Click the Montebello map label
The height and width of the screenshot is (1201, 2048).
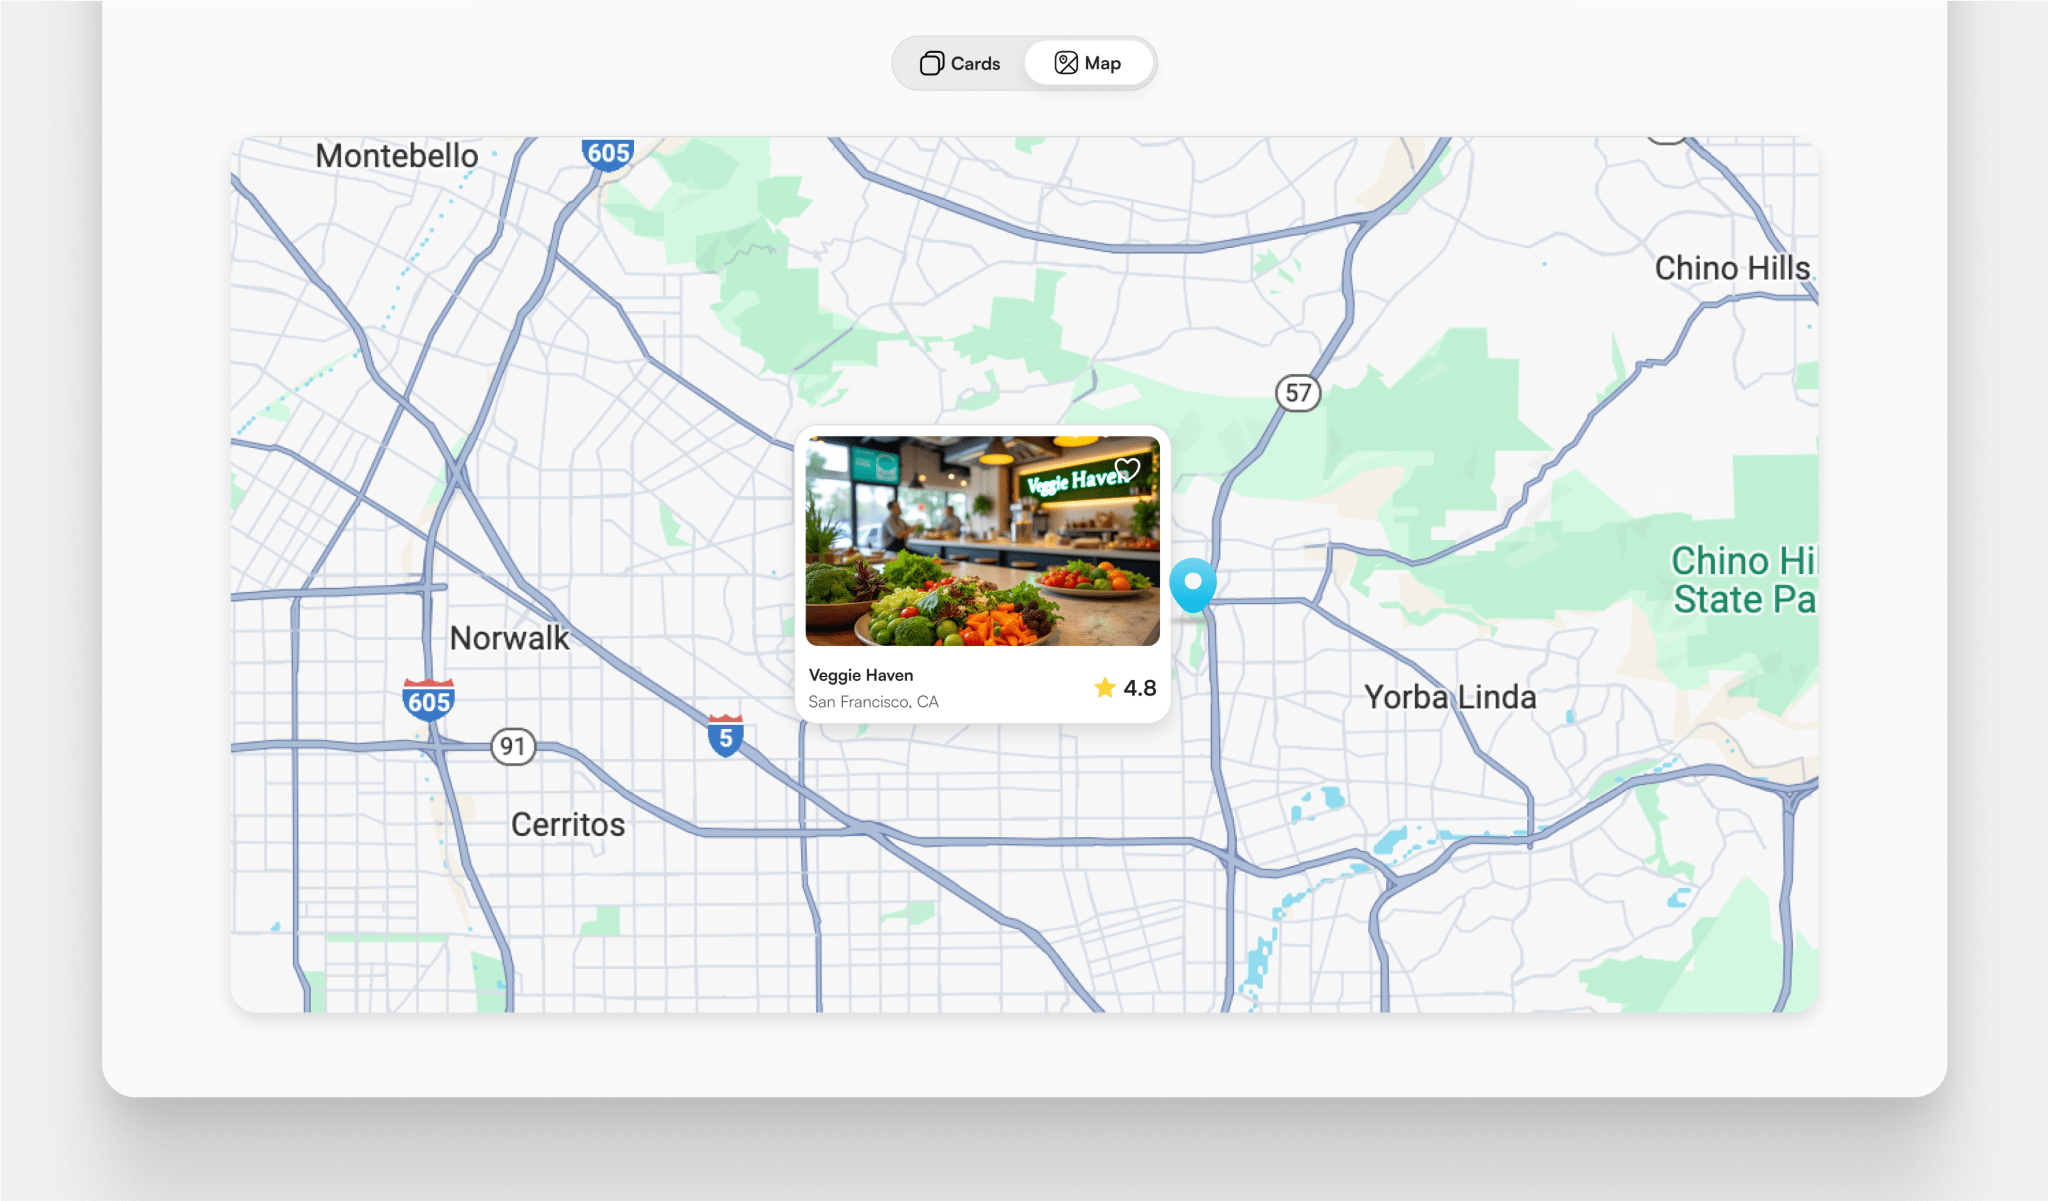coord(397,156)
